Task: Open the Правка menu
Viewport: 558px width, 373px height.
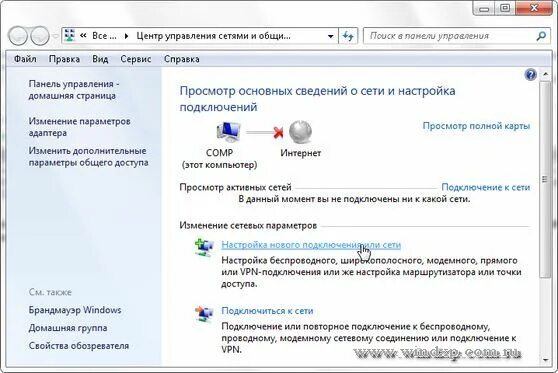Action: pos(64,59)
